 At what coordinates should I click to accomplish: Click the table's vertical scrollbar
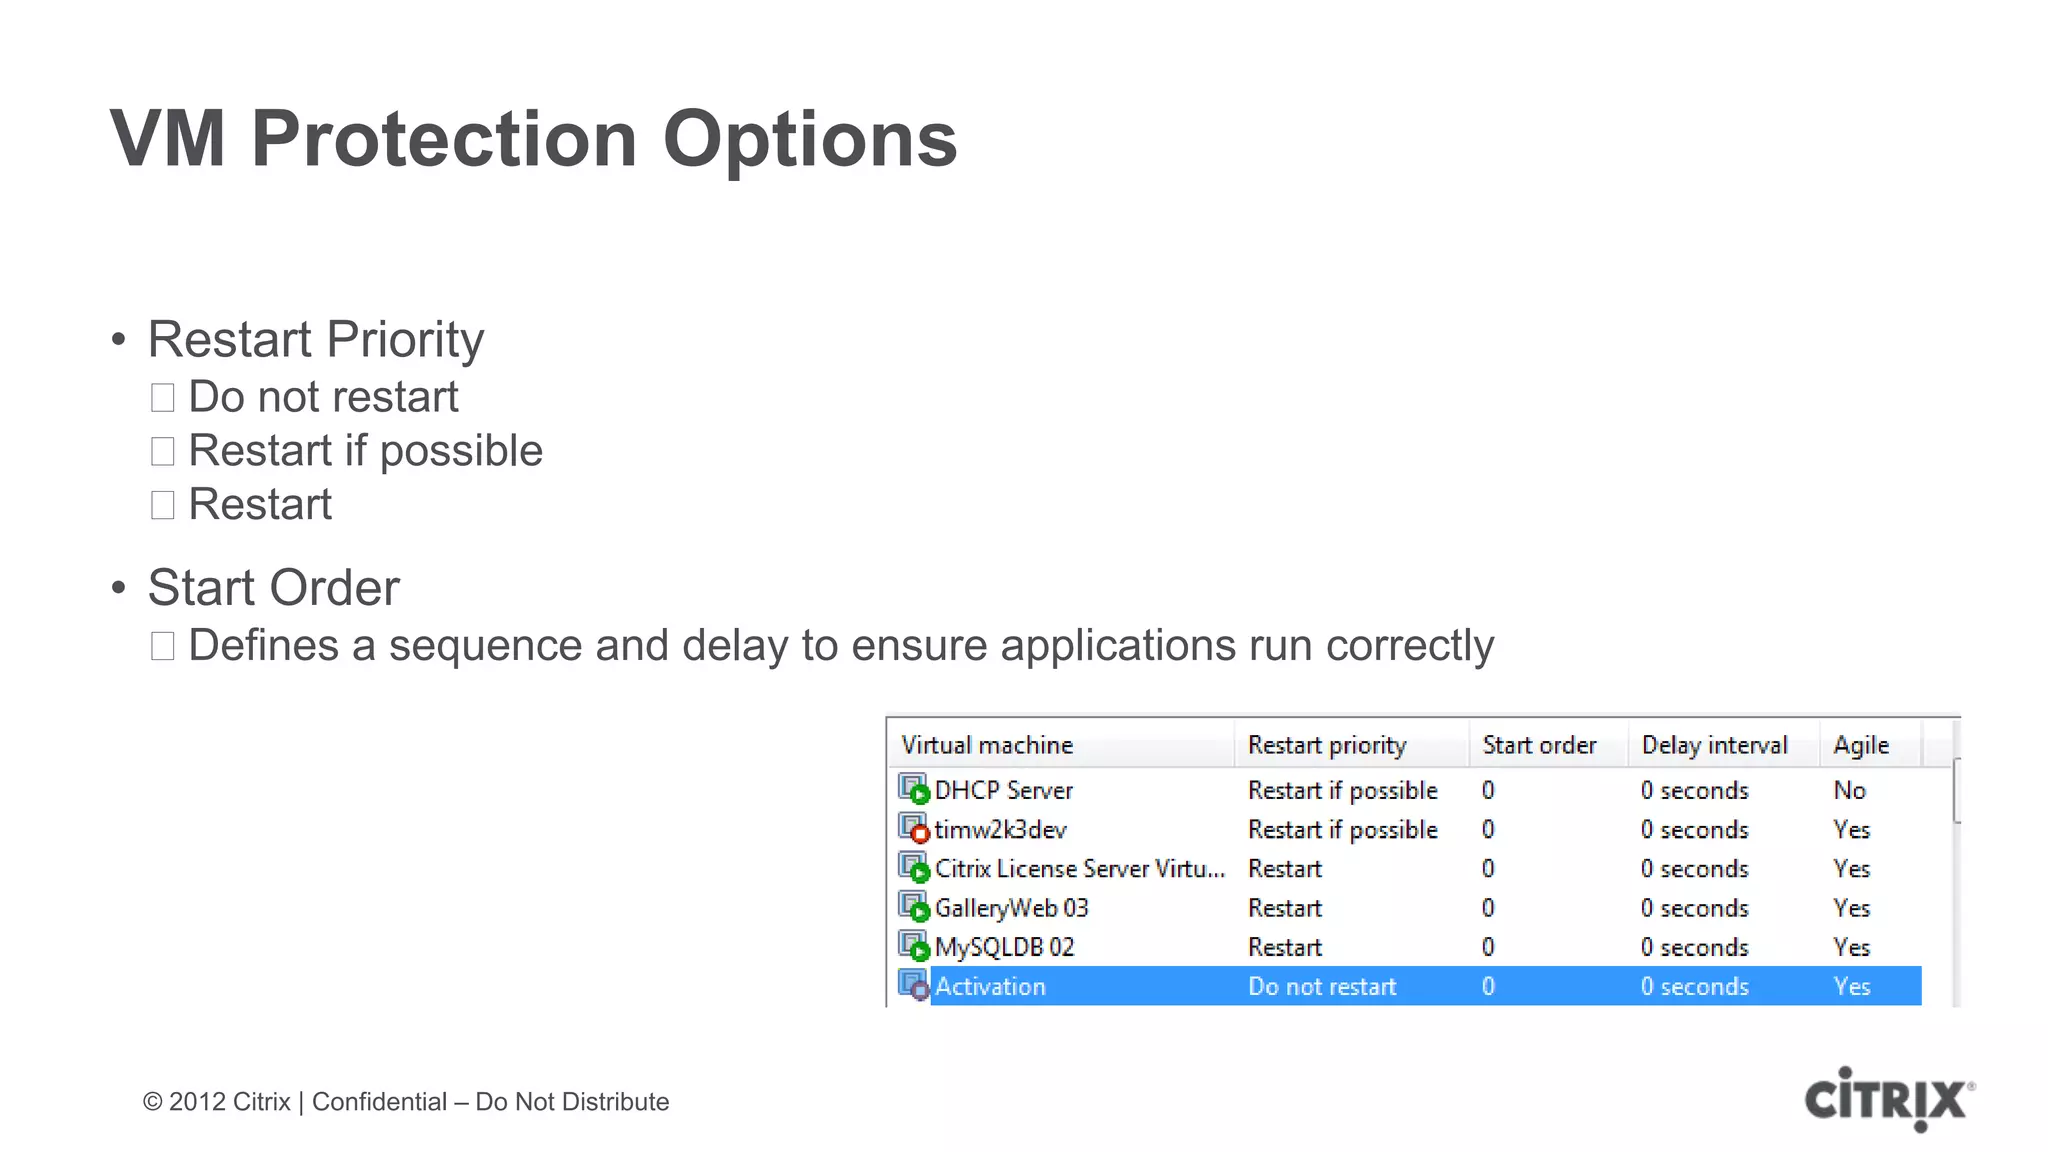[x=1957, y=790]
